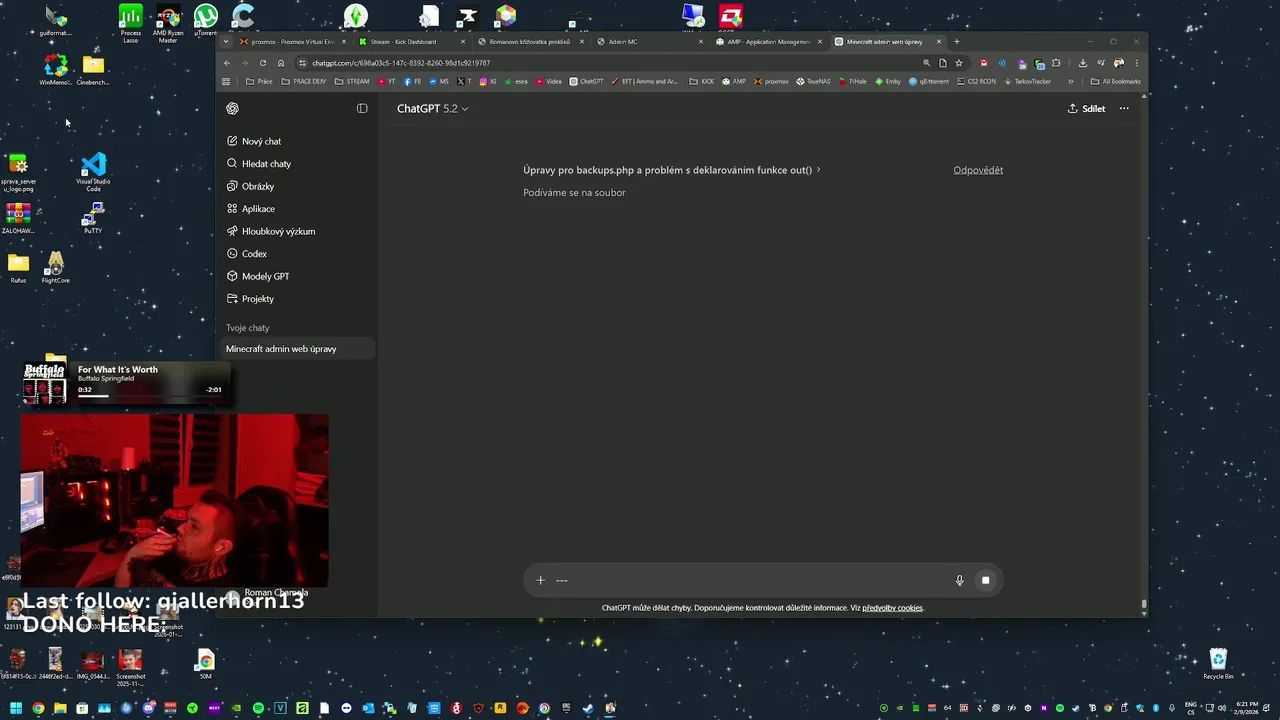The width and height of the screenshot is (1280, 720).
Task: Open Spotify from the taskbar
Action: tap(258, 708)
